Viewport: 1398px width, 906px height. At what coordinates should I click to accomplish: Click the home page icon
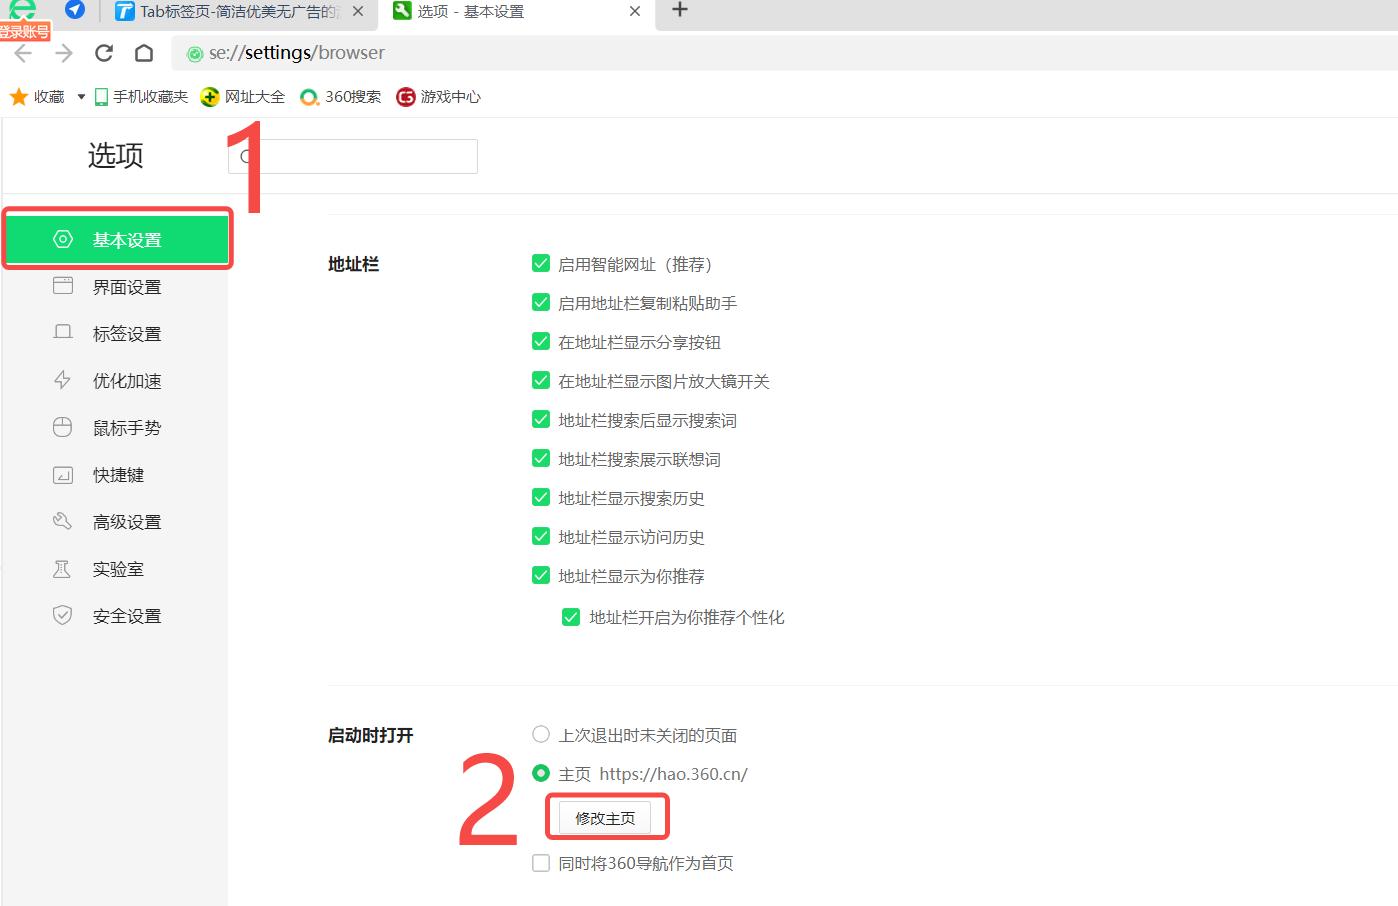[x=144, y=53]
